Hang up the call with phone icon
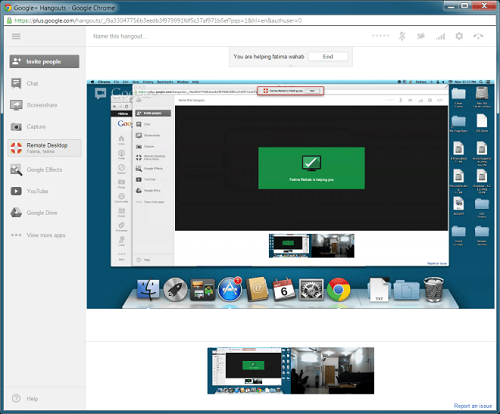This screenshot has height=414, width=500. pyautogui.click(x=478, y=36)
